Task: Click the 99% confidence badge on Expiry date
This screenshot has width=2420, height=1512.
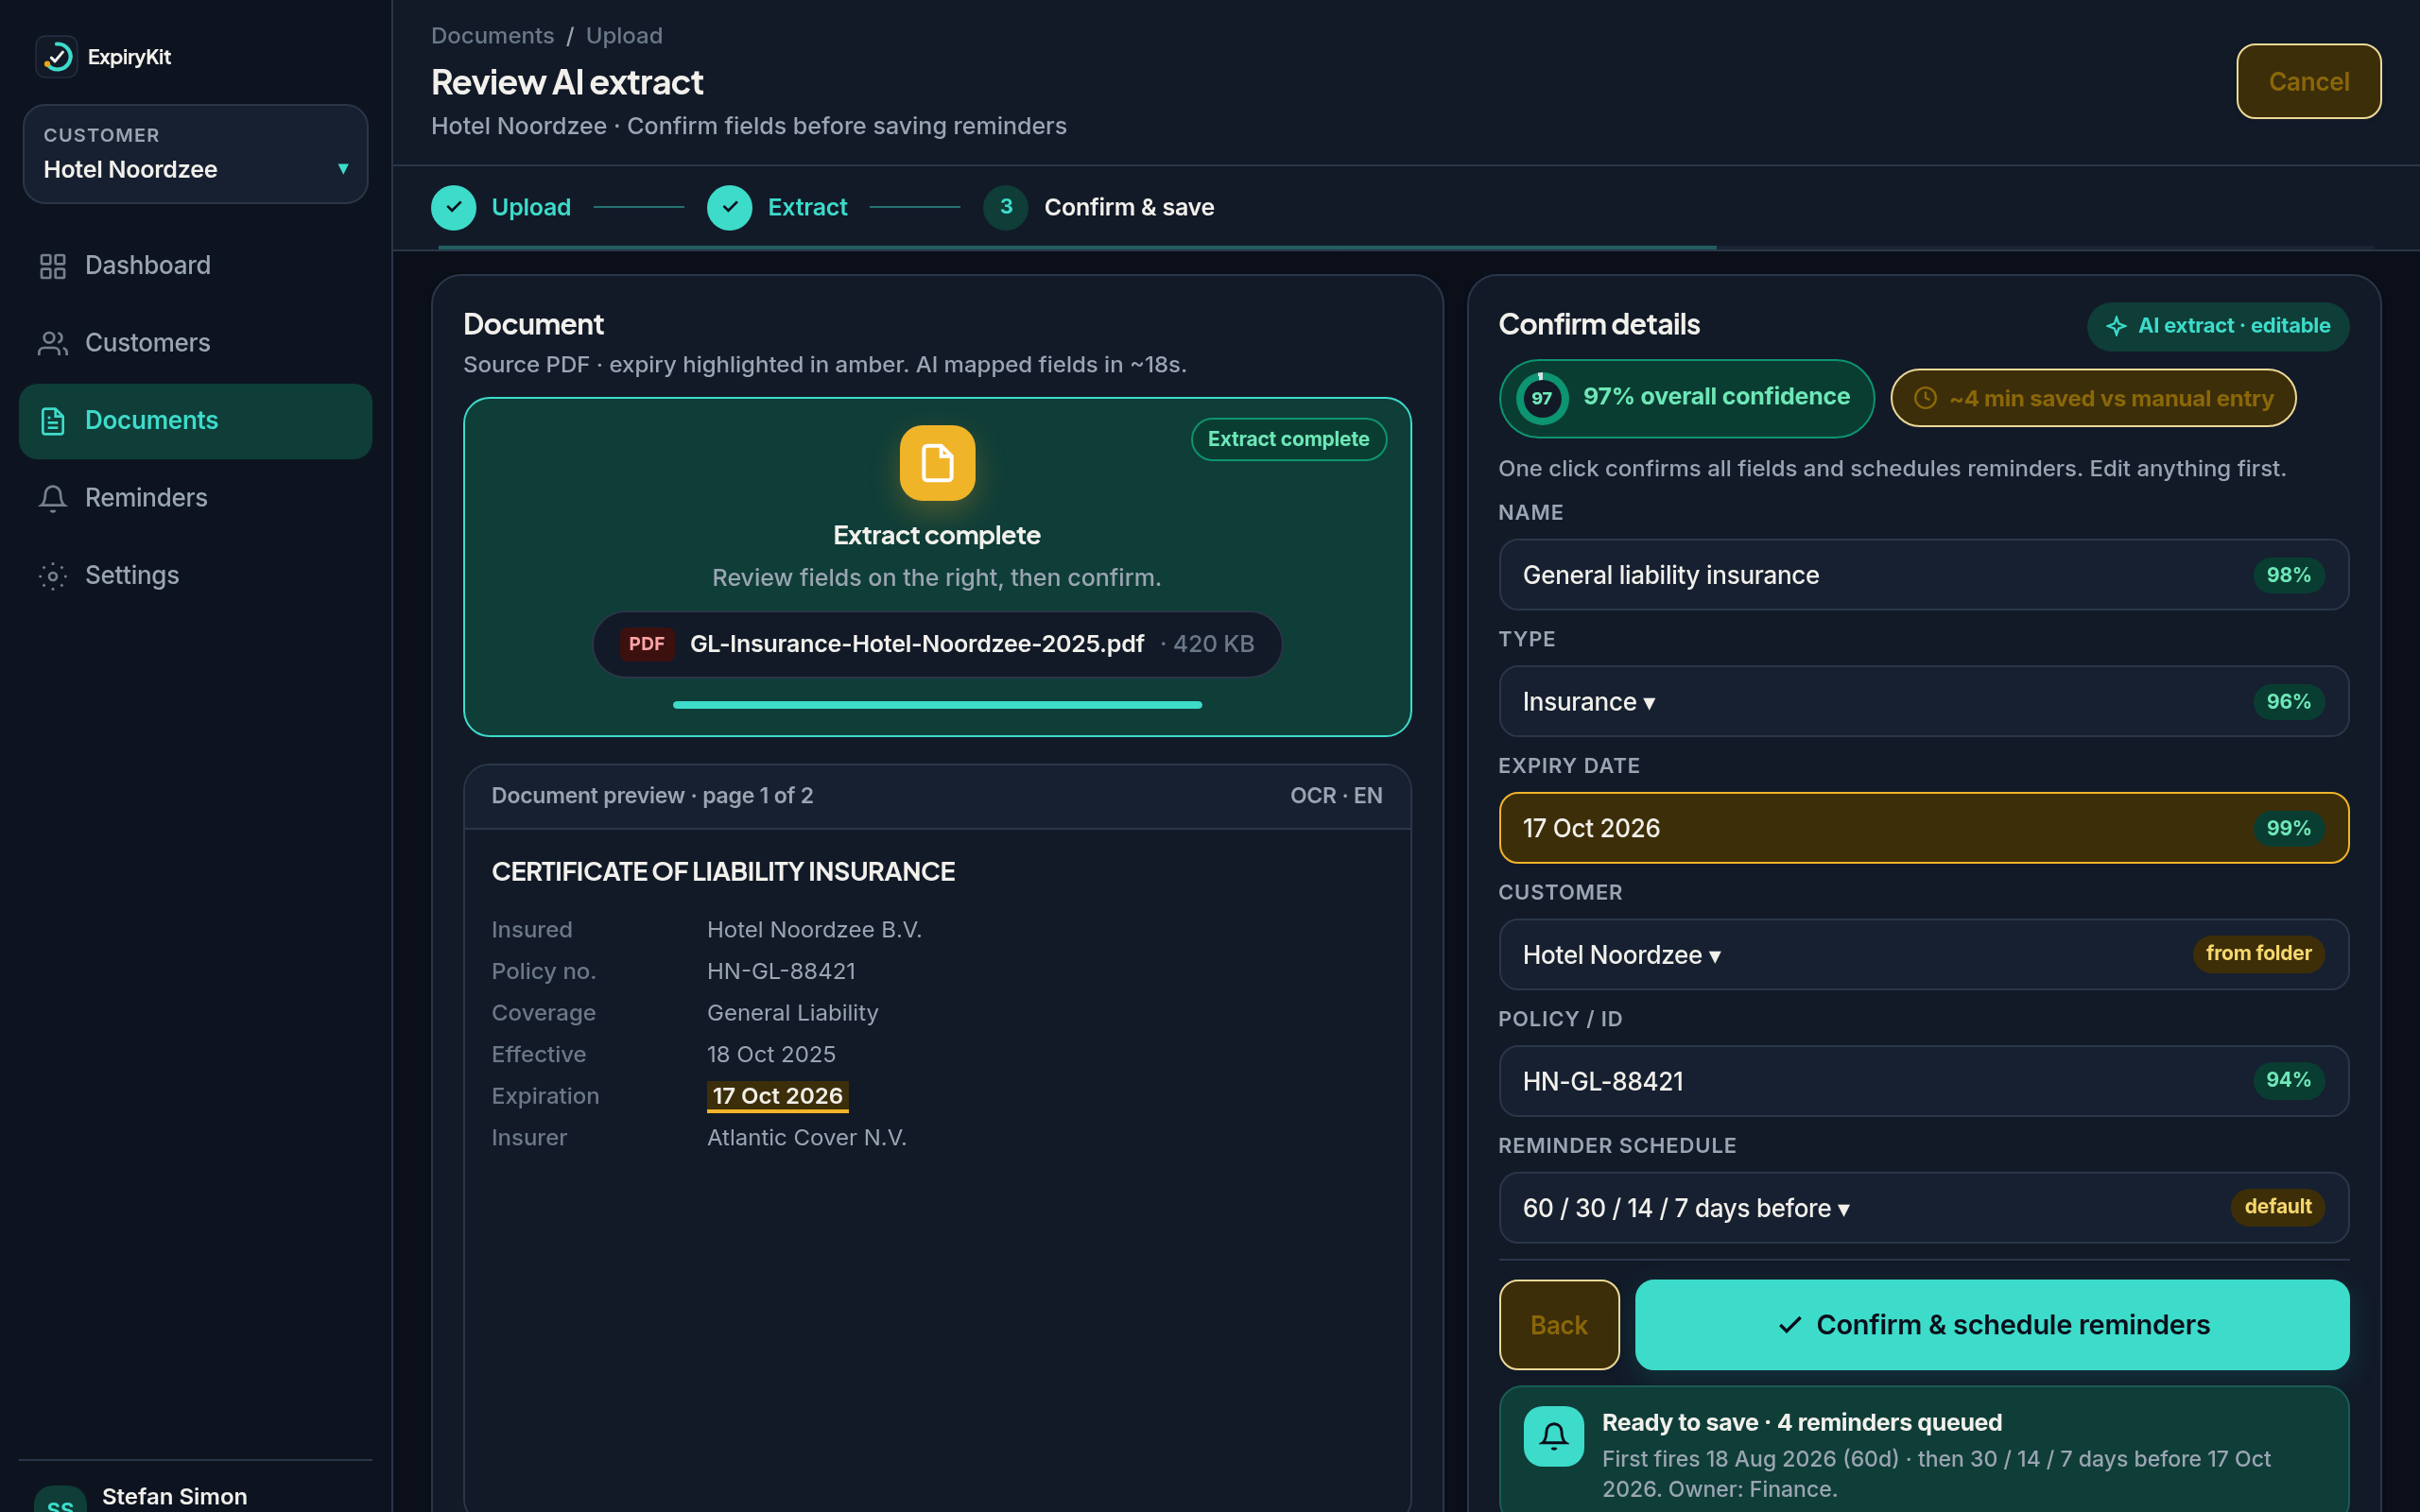Action: click(x=2288, y=828)
